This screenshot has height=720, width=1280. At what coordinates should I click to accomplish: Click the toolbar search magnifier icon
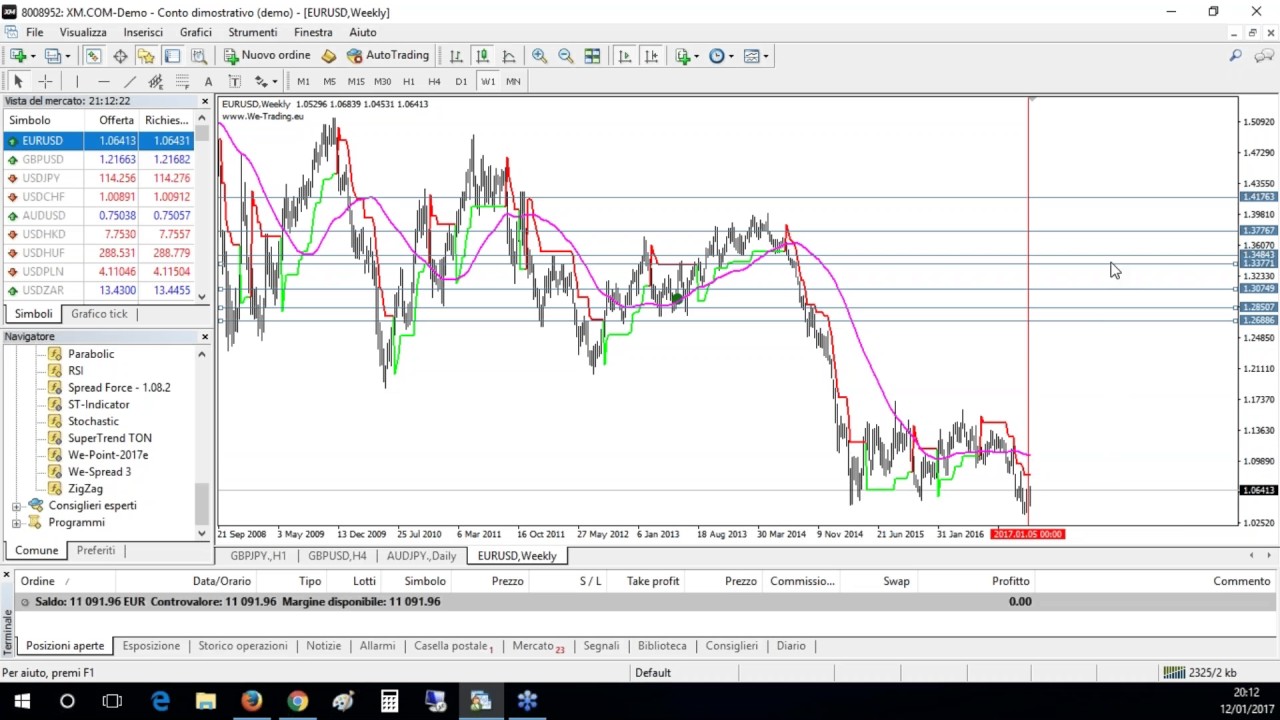point(1236,56)
